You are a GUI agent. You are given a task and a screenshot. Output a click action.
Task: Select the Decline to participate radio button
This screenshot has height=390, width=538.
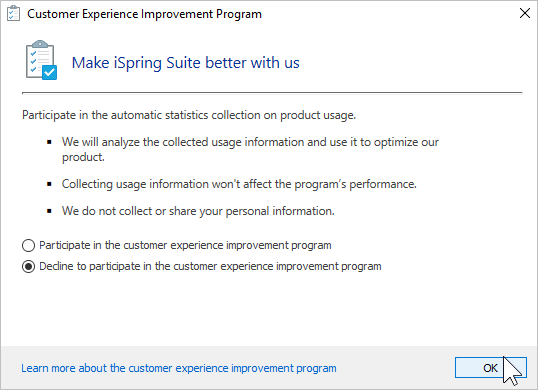click(x=28, y=267)
